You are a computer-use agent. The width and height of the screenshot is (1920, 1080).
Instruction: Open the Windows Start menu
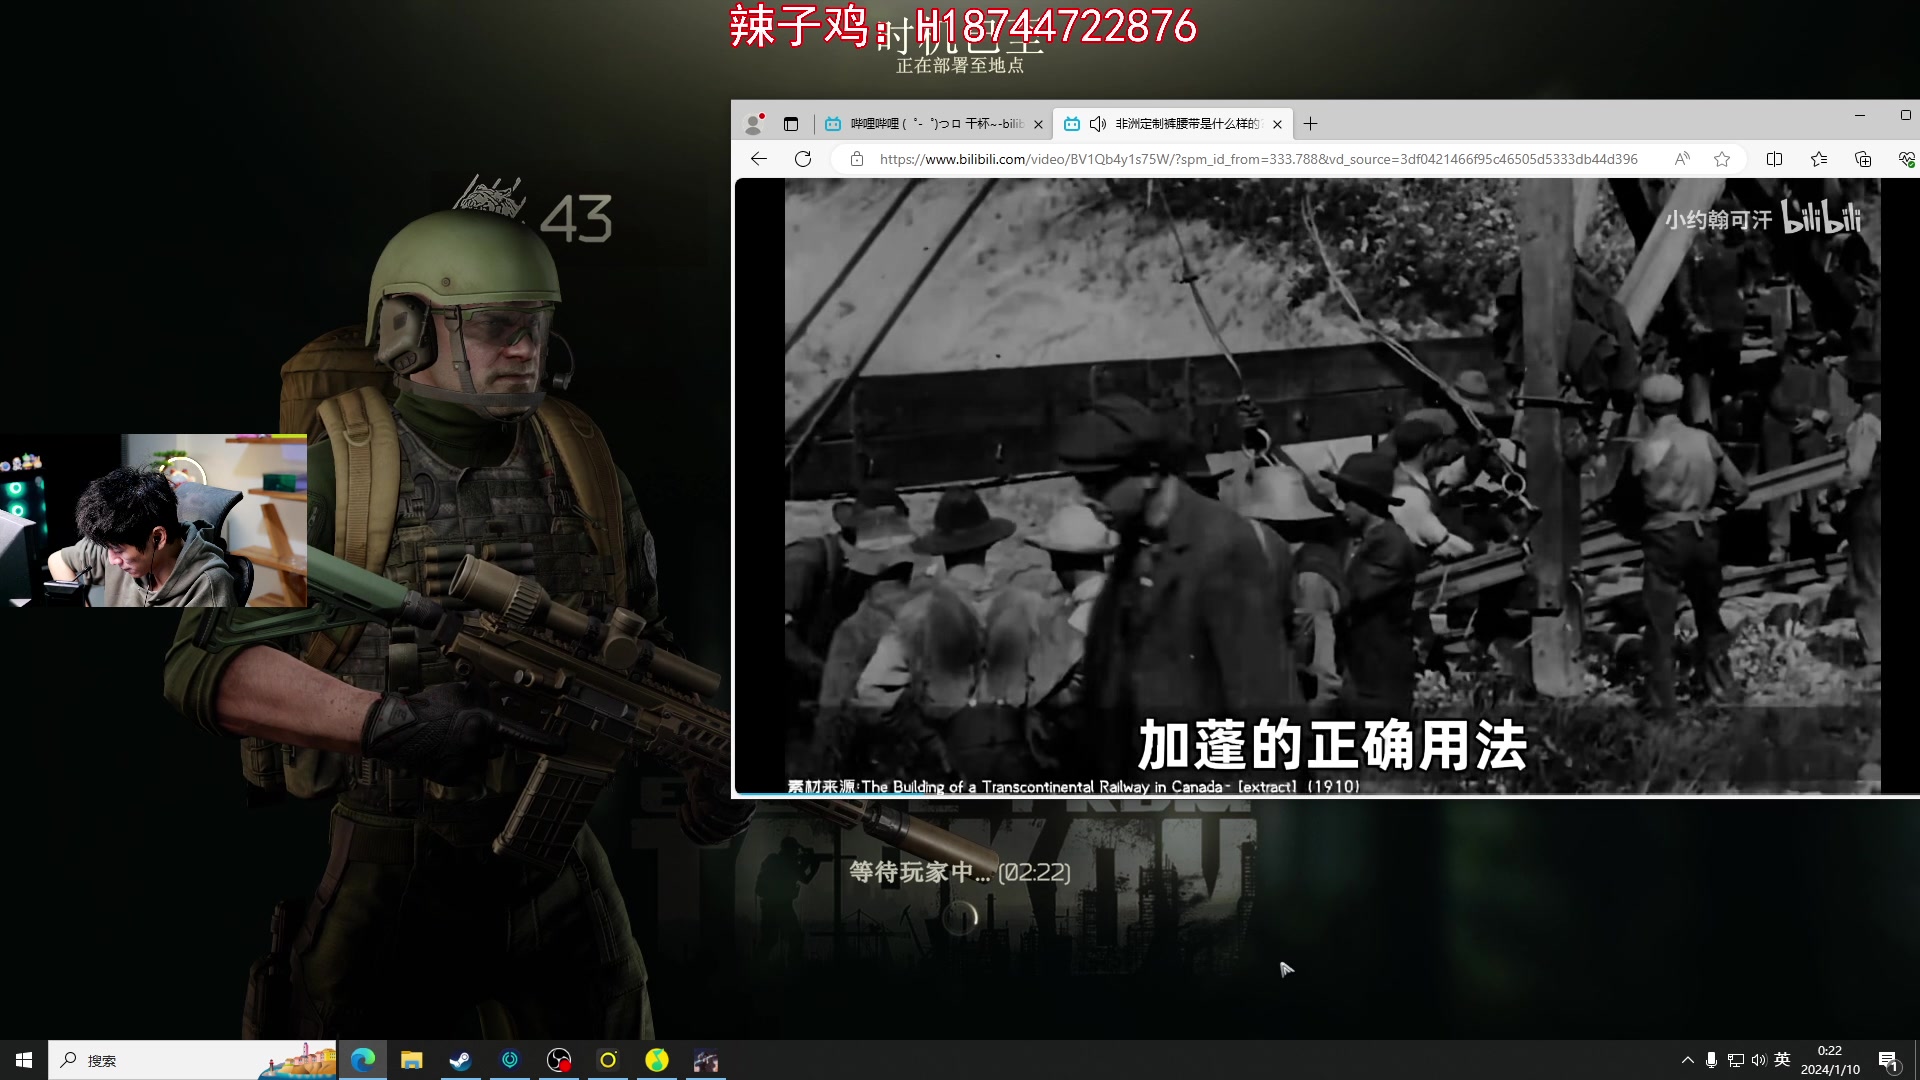coord(24,1060)
